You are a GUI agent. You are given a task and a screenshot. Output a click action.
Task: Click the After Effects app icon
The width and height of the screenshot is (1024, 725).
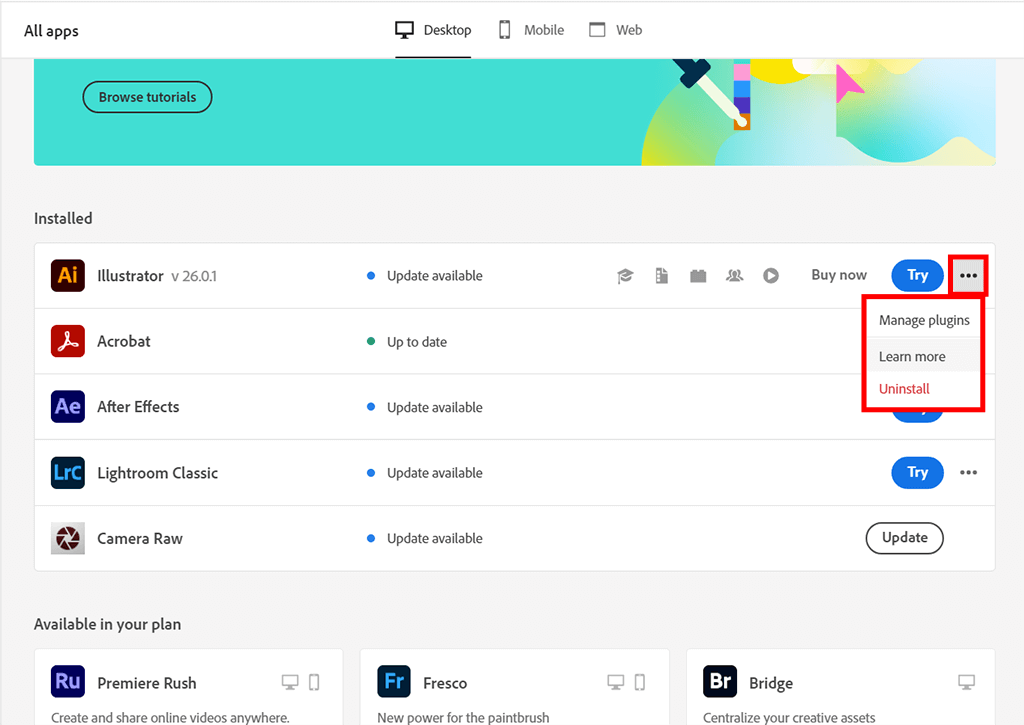pyautogui.click(x=68, y=406)
